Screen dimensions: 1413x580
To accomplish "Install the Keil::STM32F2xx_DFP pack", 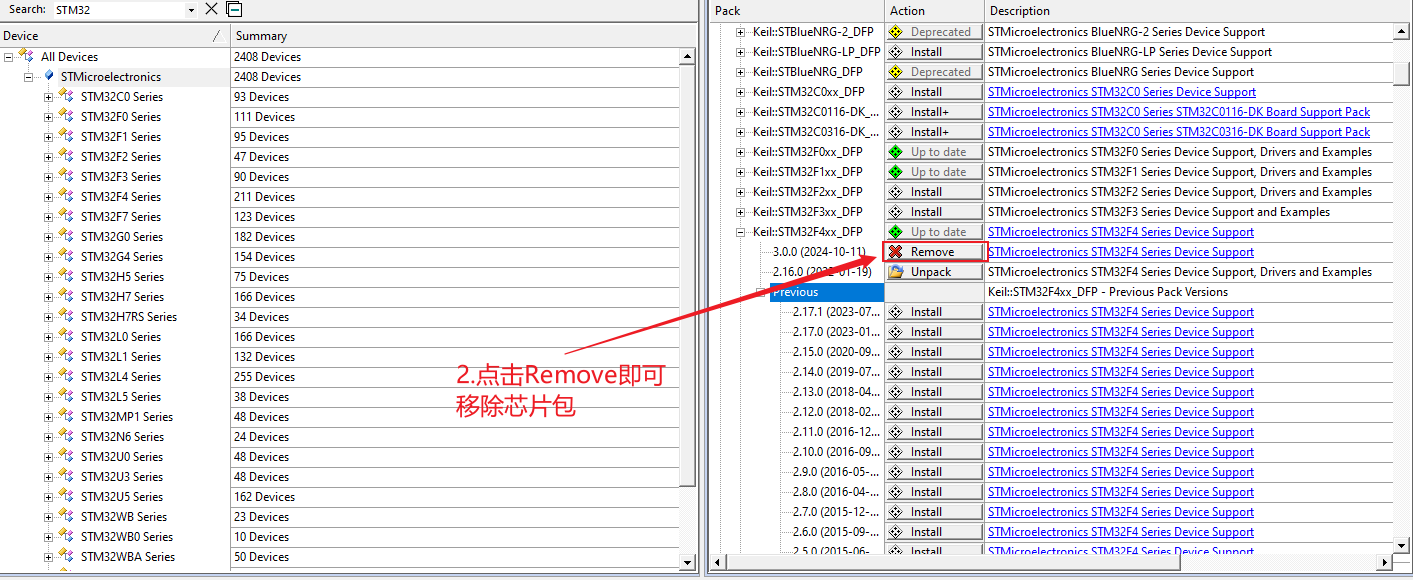I will pyautogui.click(x=934, y=192).
